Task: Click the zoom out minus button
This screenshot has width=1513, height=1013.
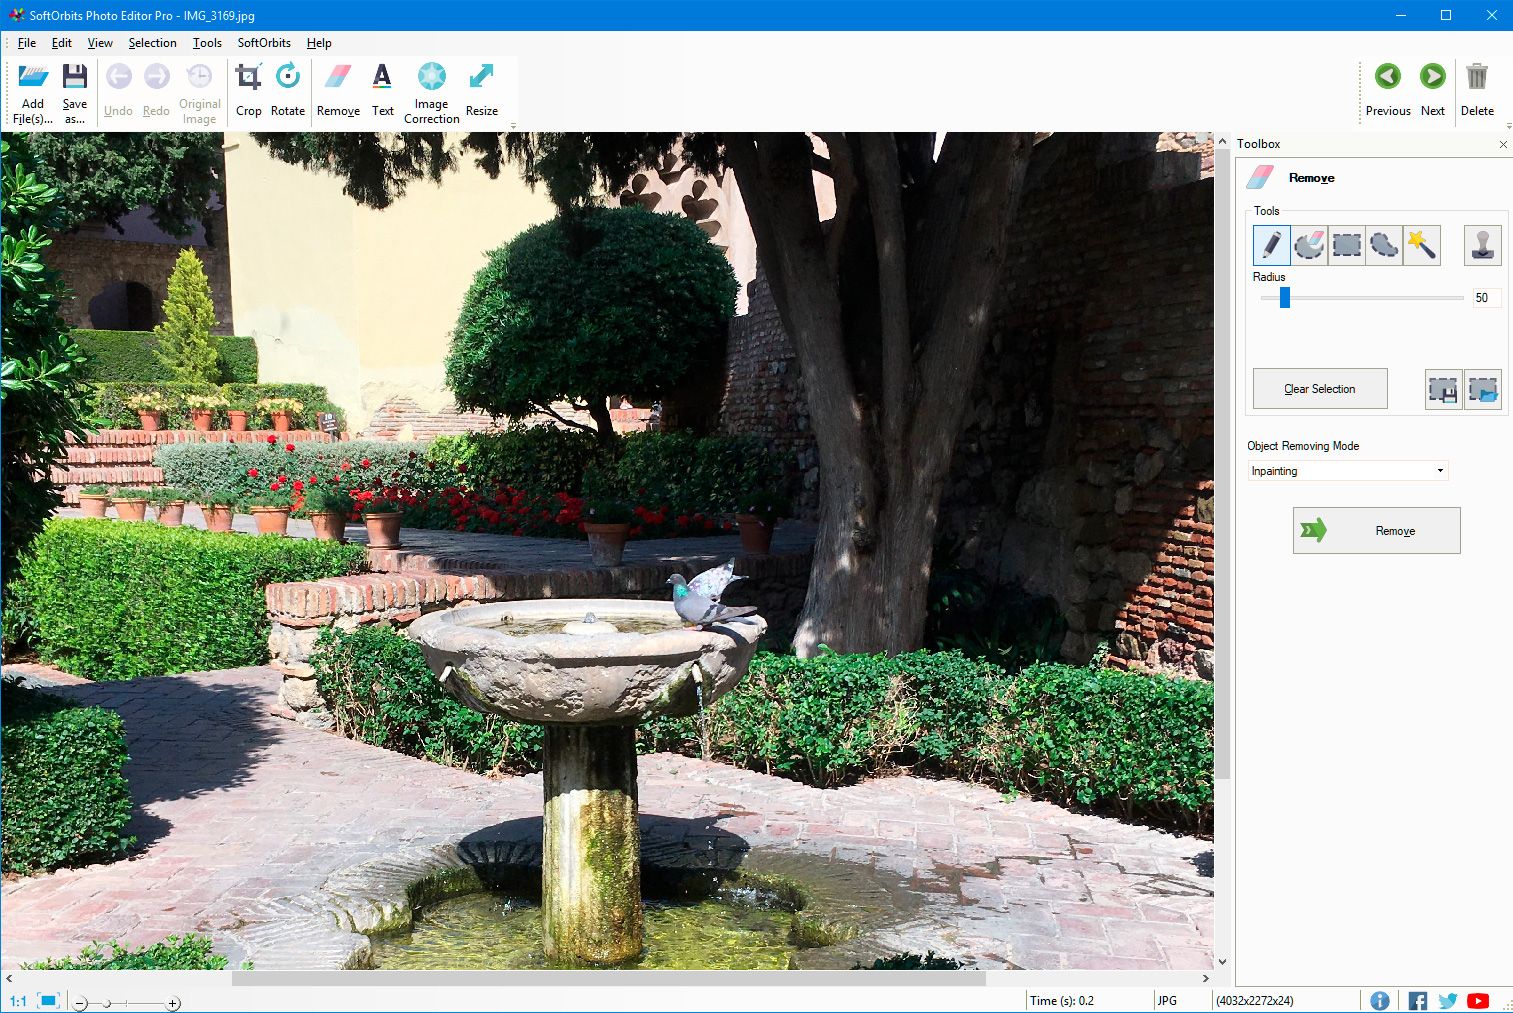Action: (x=81, y=1003)
